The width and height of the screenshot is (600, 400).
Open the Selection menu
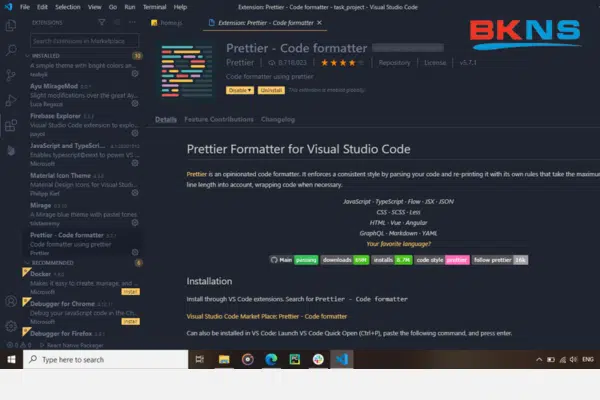[x=68, y=7]
